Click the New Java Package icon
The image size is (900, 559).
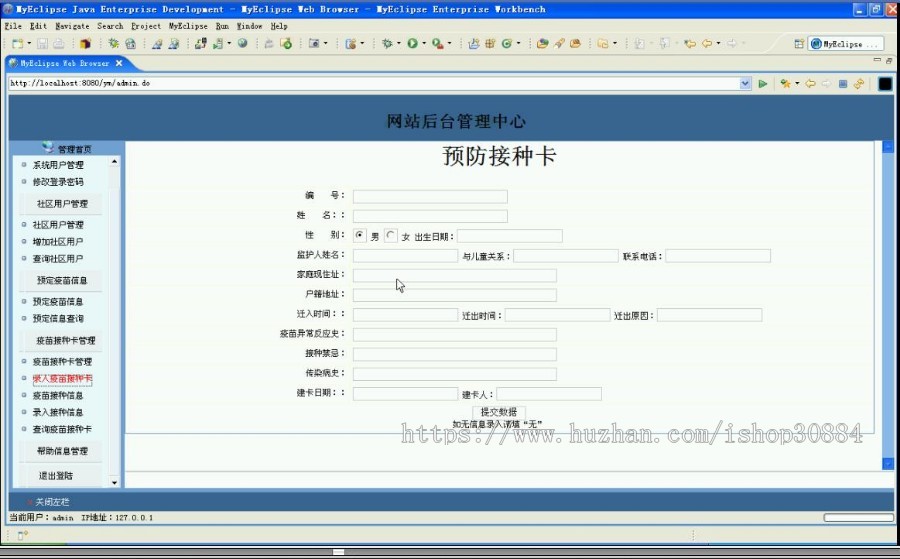(490, 43)
